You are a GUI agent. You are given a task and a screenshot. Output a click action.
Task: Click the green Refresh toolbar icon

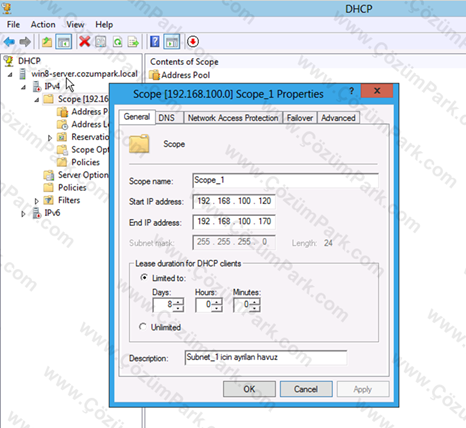click(117, 42)
